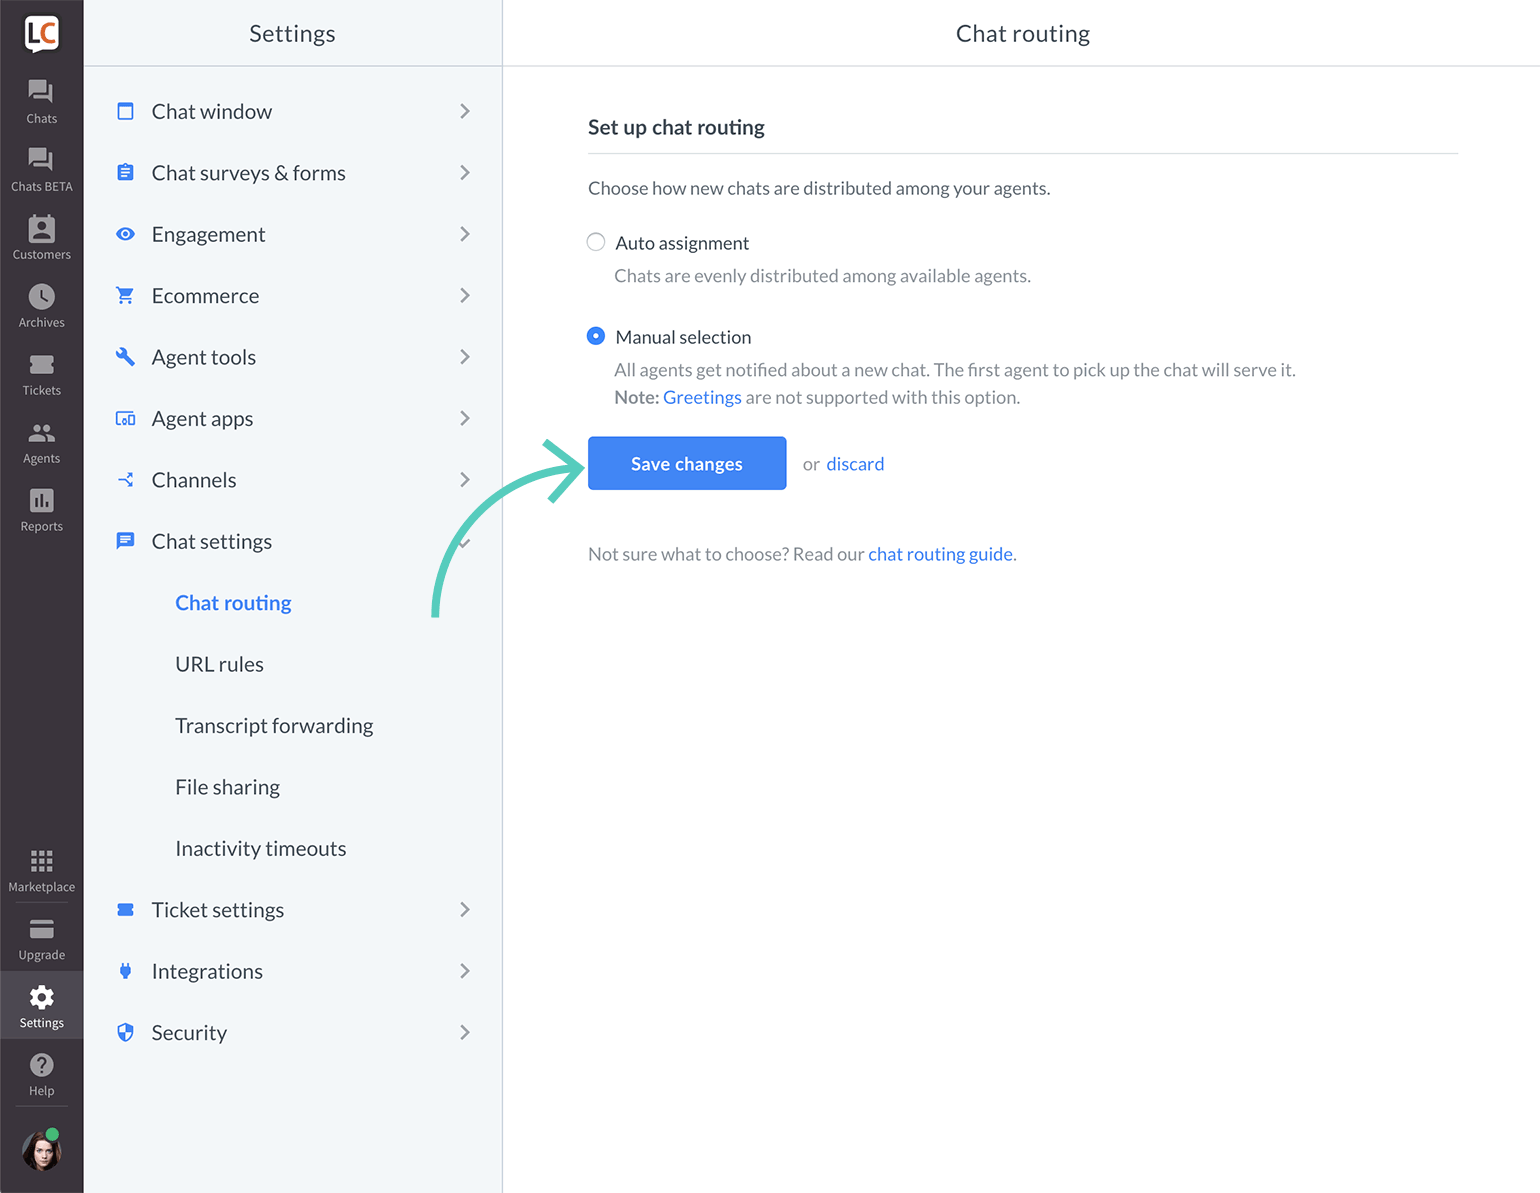The image size is (1540, 1193).
Task: Open Transcript forwarding settings
Action: [274, 726]
